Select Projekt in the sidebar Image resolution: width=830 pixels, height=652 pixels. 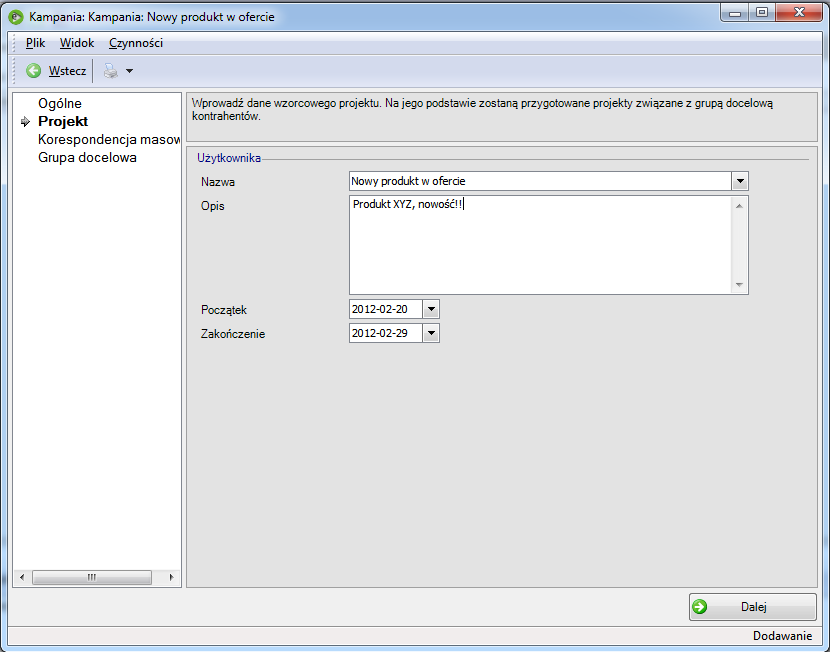(63, 121)
